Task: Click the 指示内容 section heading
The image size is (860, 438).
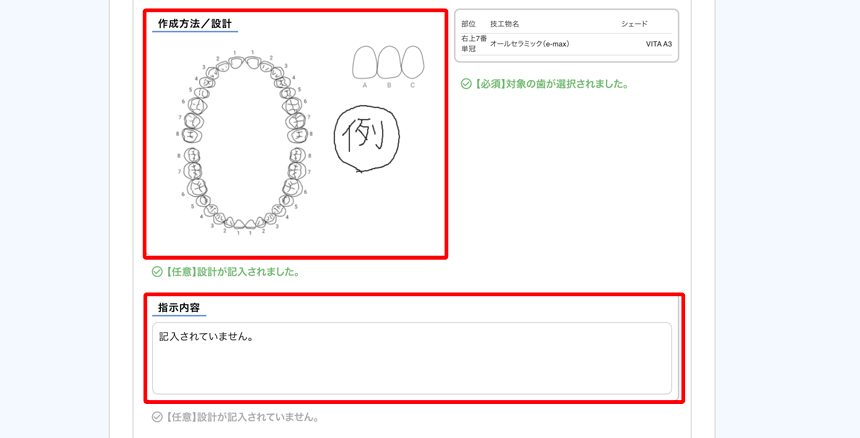Action: coord(179,308)
